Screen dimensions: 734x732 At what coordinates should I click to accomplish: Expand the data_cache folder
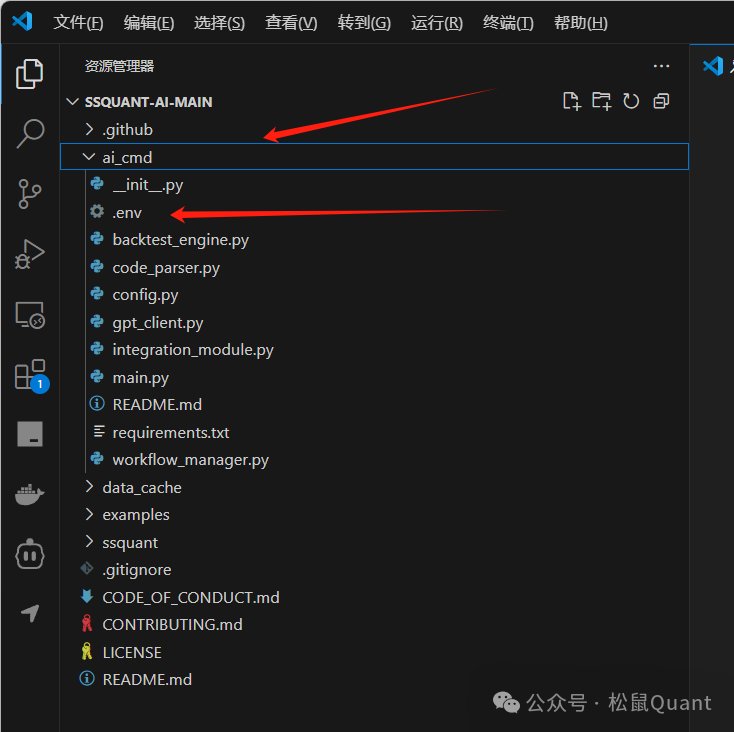141,488
